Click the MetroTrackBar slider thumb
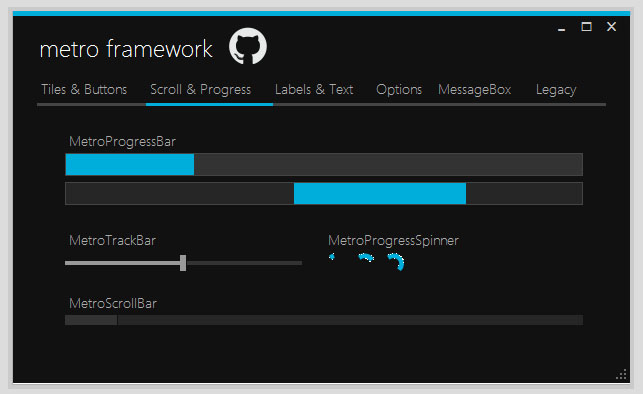This screenshot has height=394, width=643. tap(183, 263)
